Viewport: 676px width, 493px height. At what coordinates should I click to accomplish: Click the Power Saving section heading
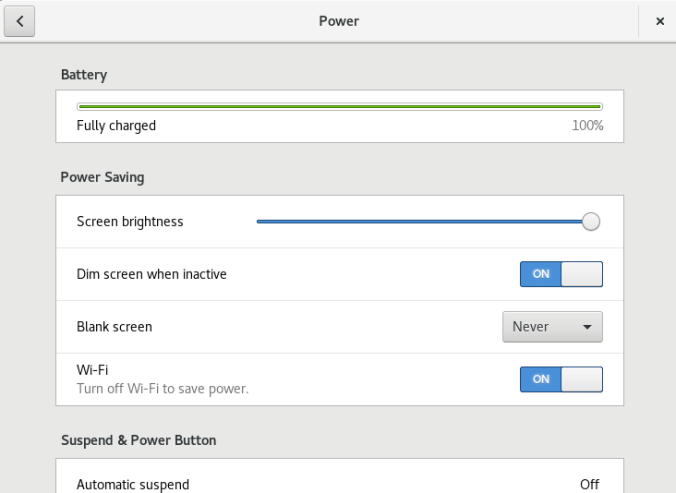click(103, 178)
